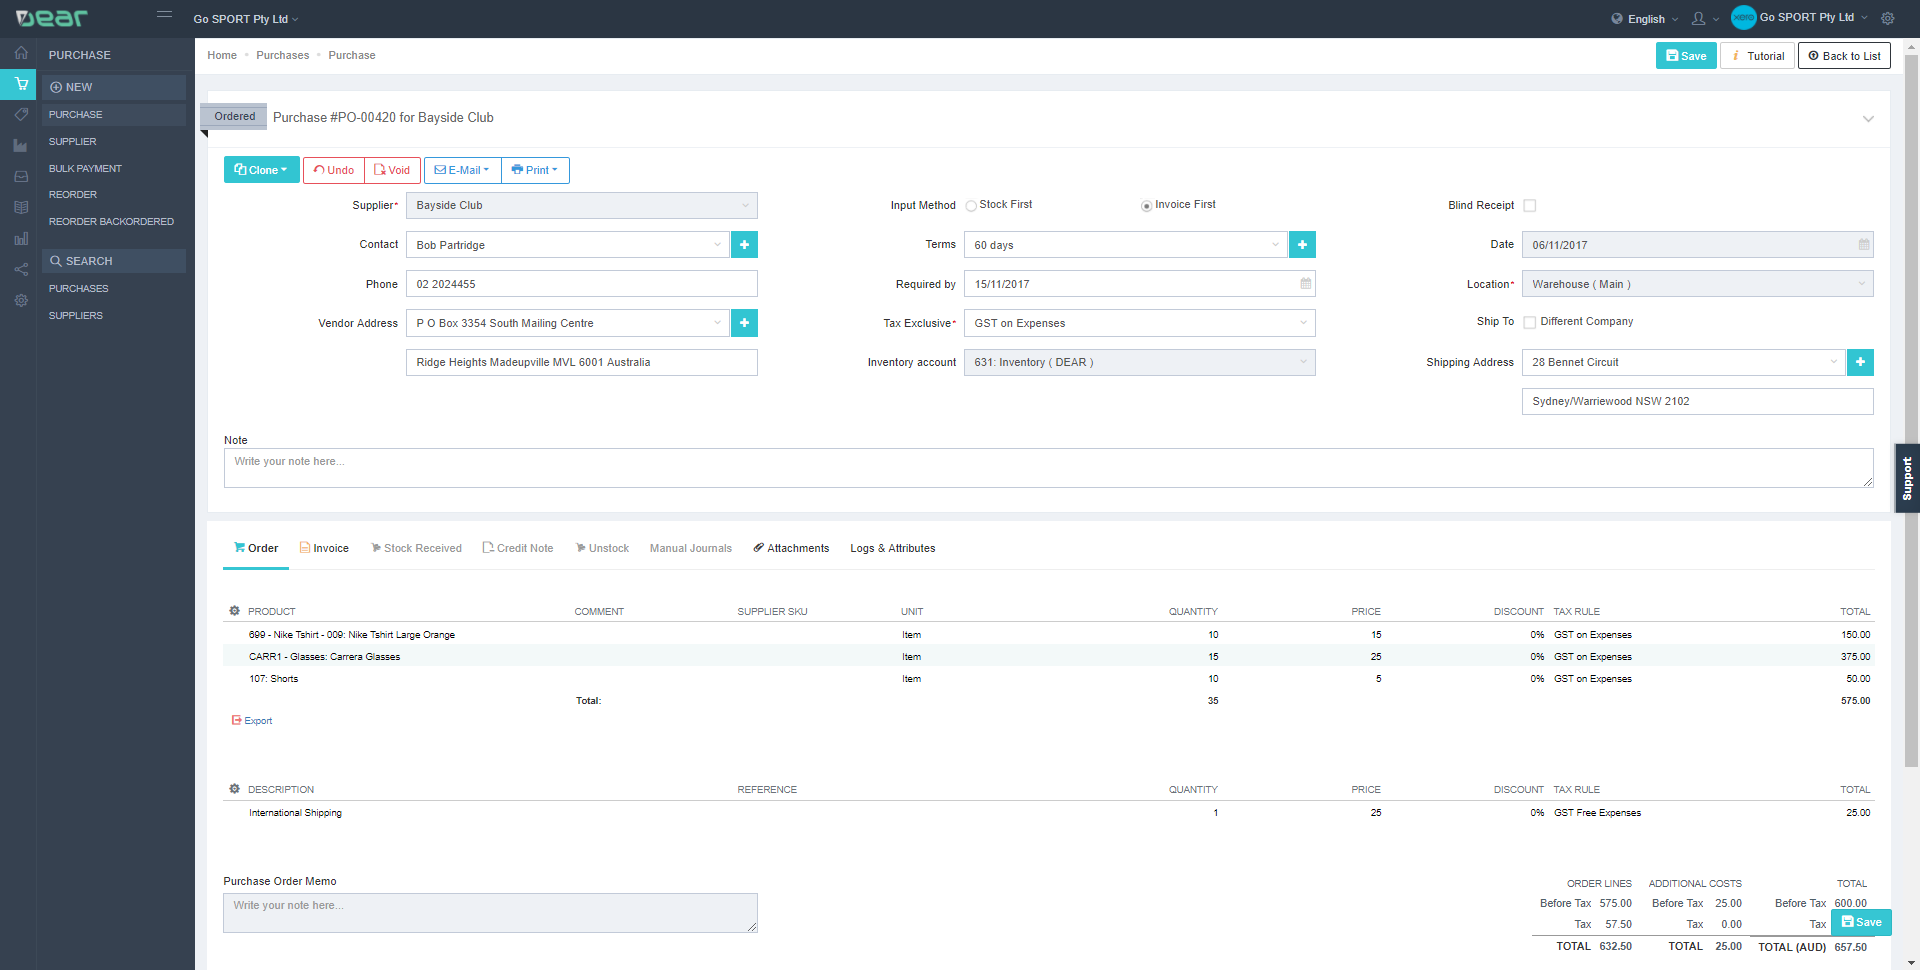Open the settings gear in top right
Image resolution: width=1920 pixels, height=970 pixels.
1888,18
